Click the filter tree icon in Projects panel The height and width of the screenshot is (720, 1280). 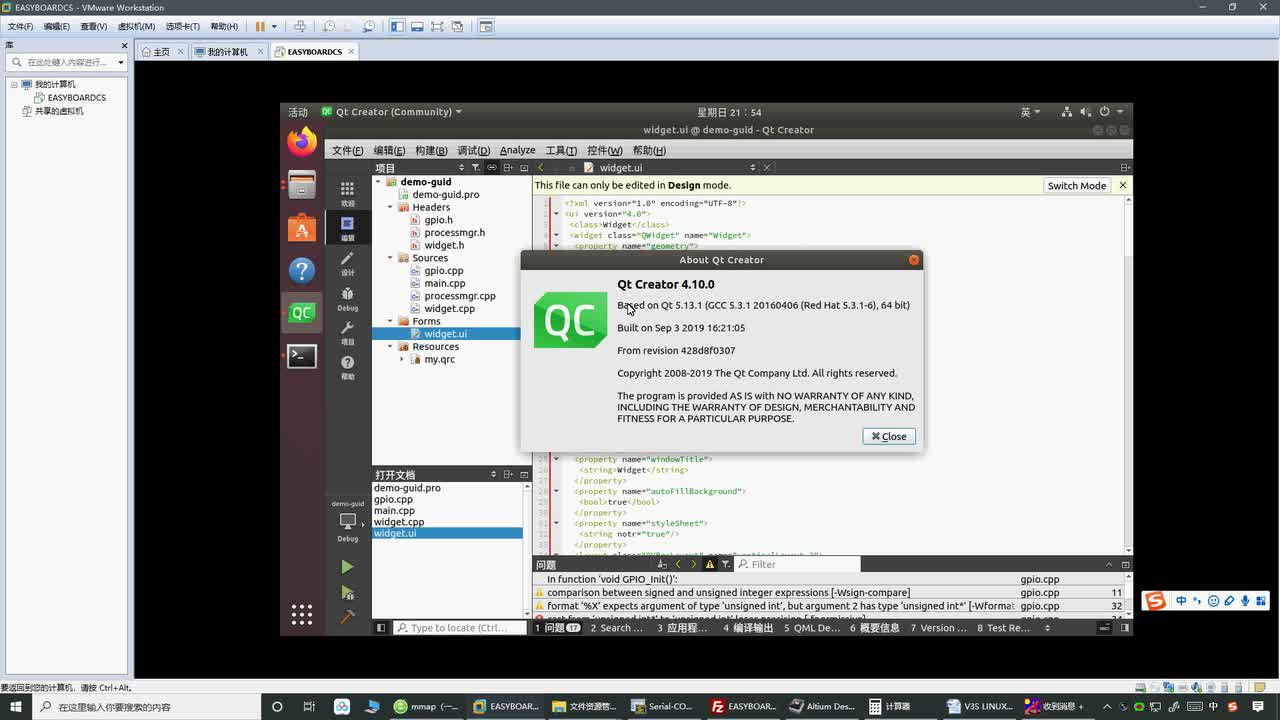(476, 168)
